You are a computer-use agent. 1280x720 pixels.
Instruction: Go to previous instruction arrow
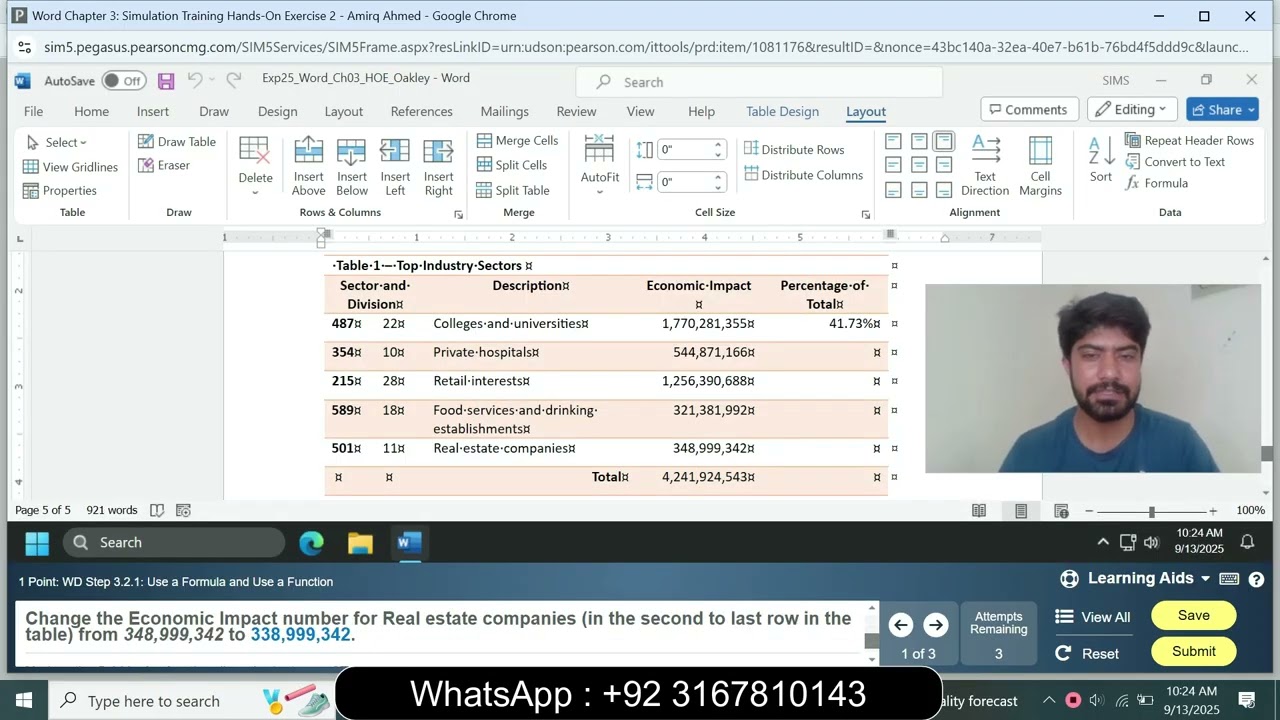900,625
